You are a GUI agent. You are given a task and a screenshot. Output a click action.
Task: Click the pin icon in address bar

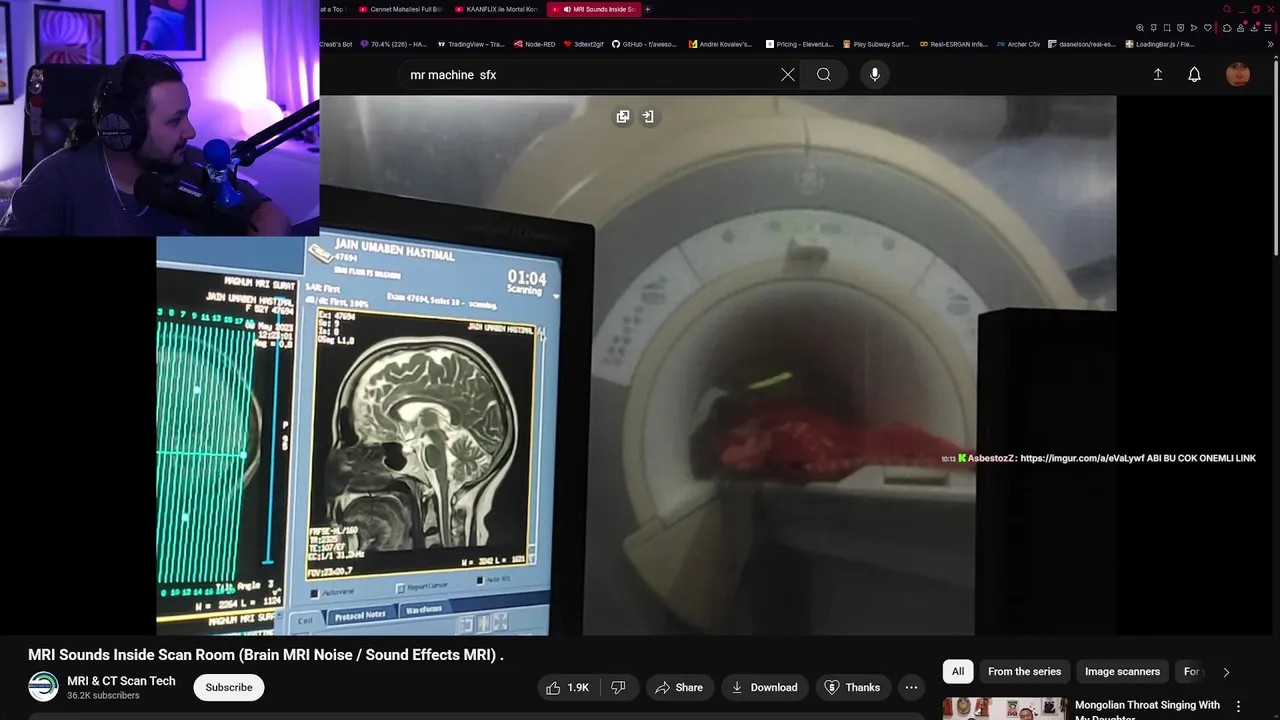[x=1154, y=27]
